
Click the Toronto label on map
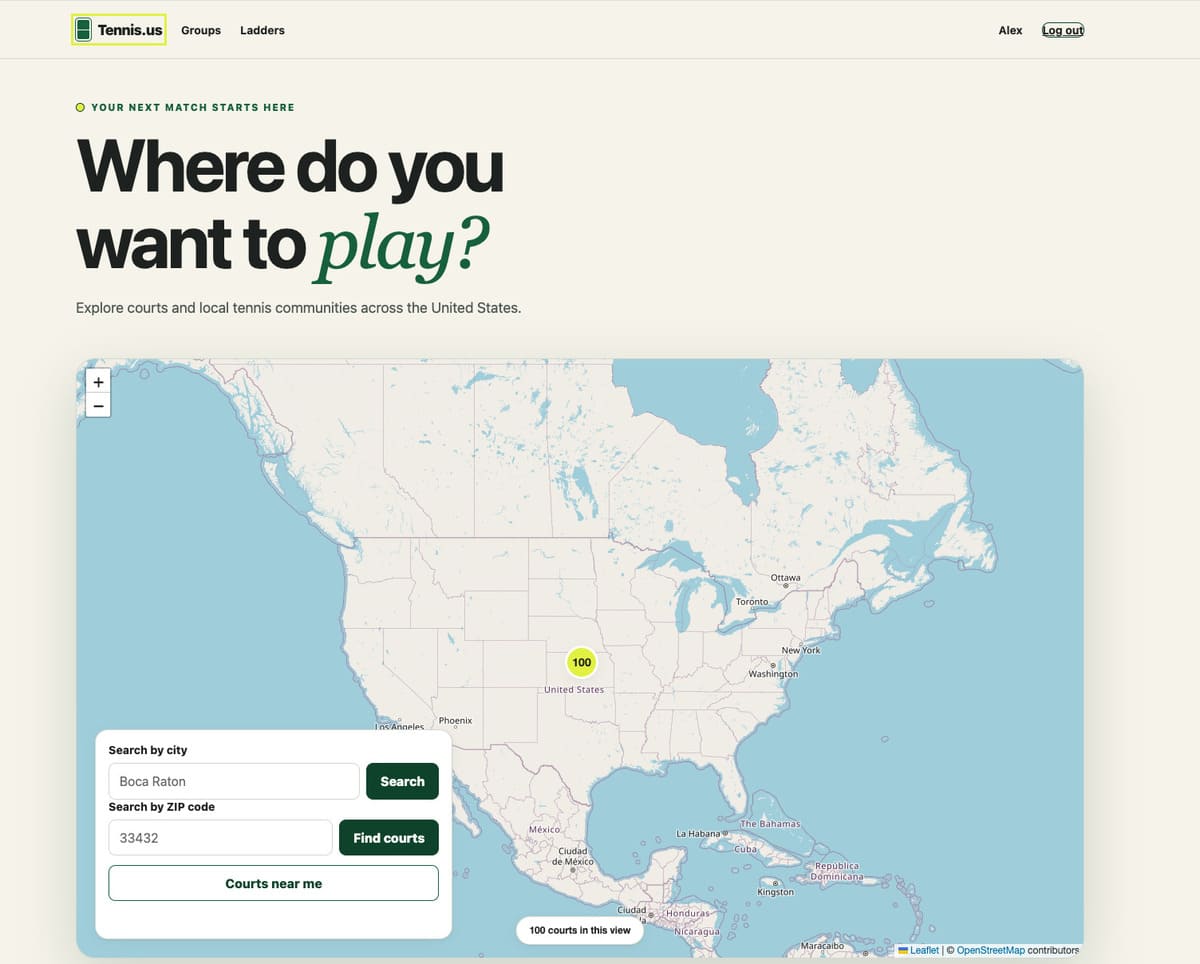click(x=752, y=601)
